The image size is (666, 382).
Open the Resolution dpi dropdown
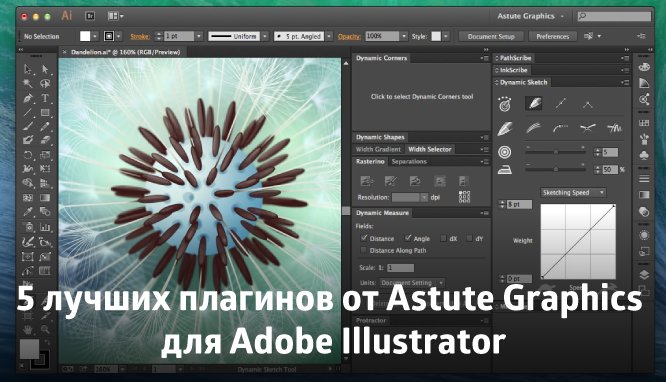click(423, 197)
